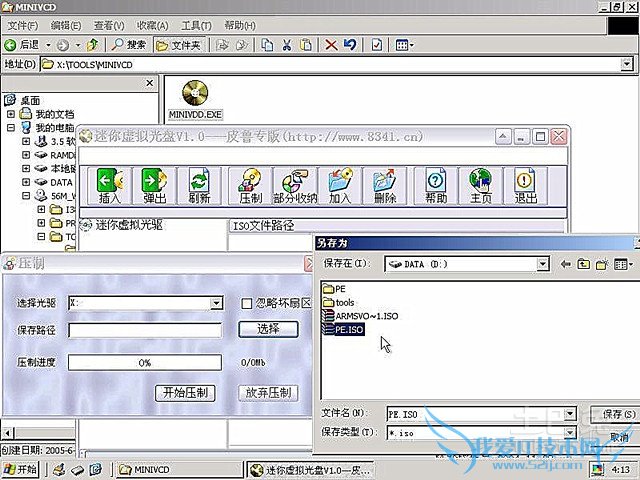Go up one folder level in Explorer
640x480 pixels.
pyautogui.click(x=92, y=45)
